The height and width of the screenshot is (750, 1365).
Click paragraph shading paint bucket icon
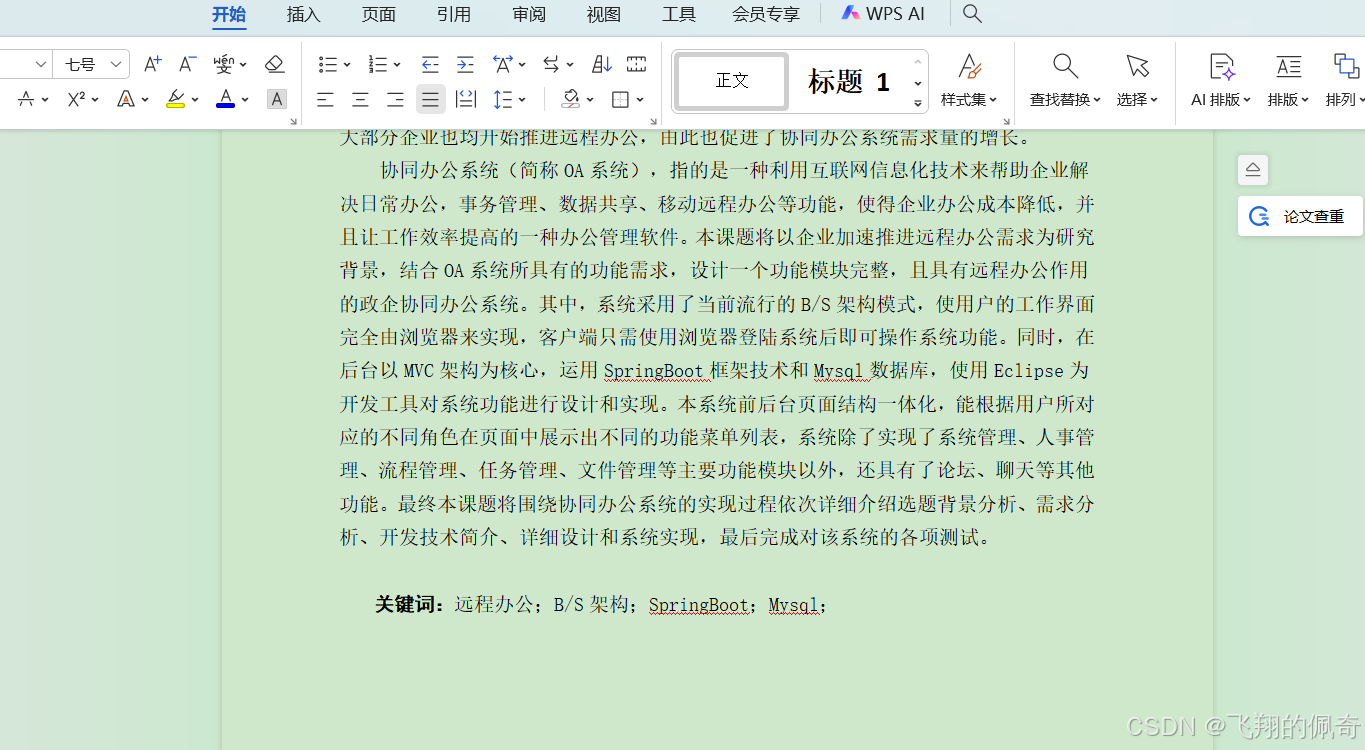tap(571, 99)
